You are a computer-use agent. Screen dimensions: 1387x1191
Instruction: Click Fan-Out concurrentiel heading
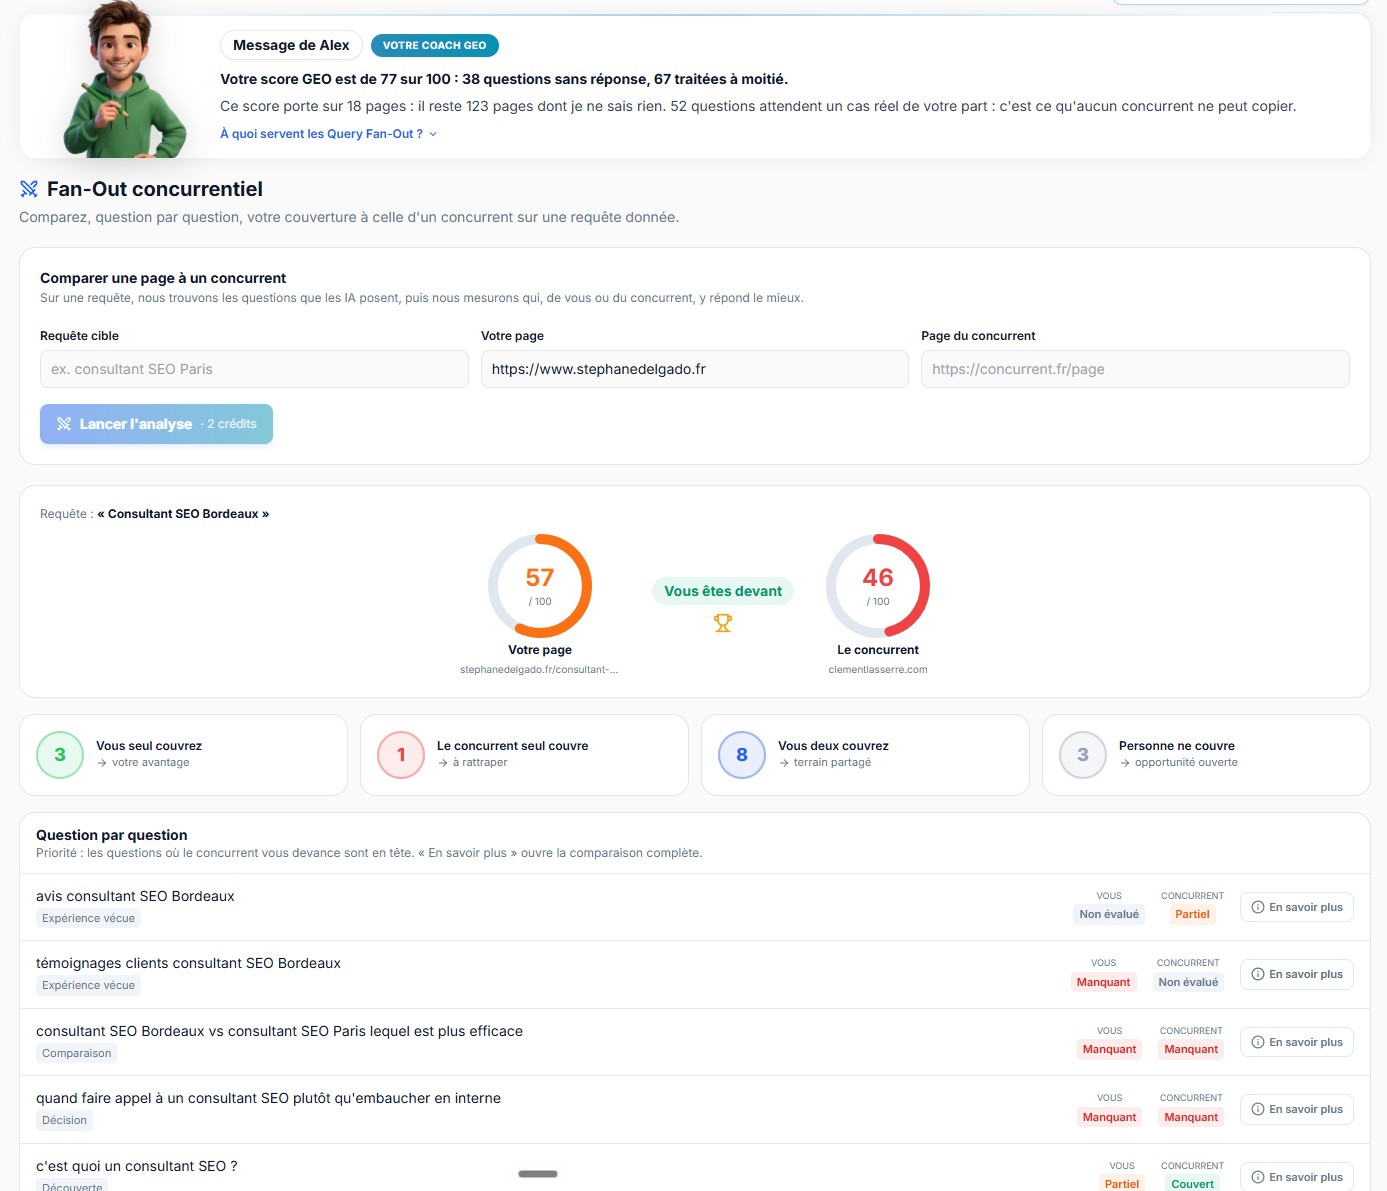155,189
